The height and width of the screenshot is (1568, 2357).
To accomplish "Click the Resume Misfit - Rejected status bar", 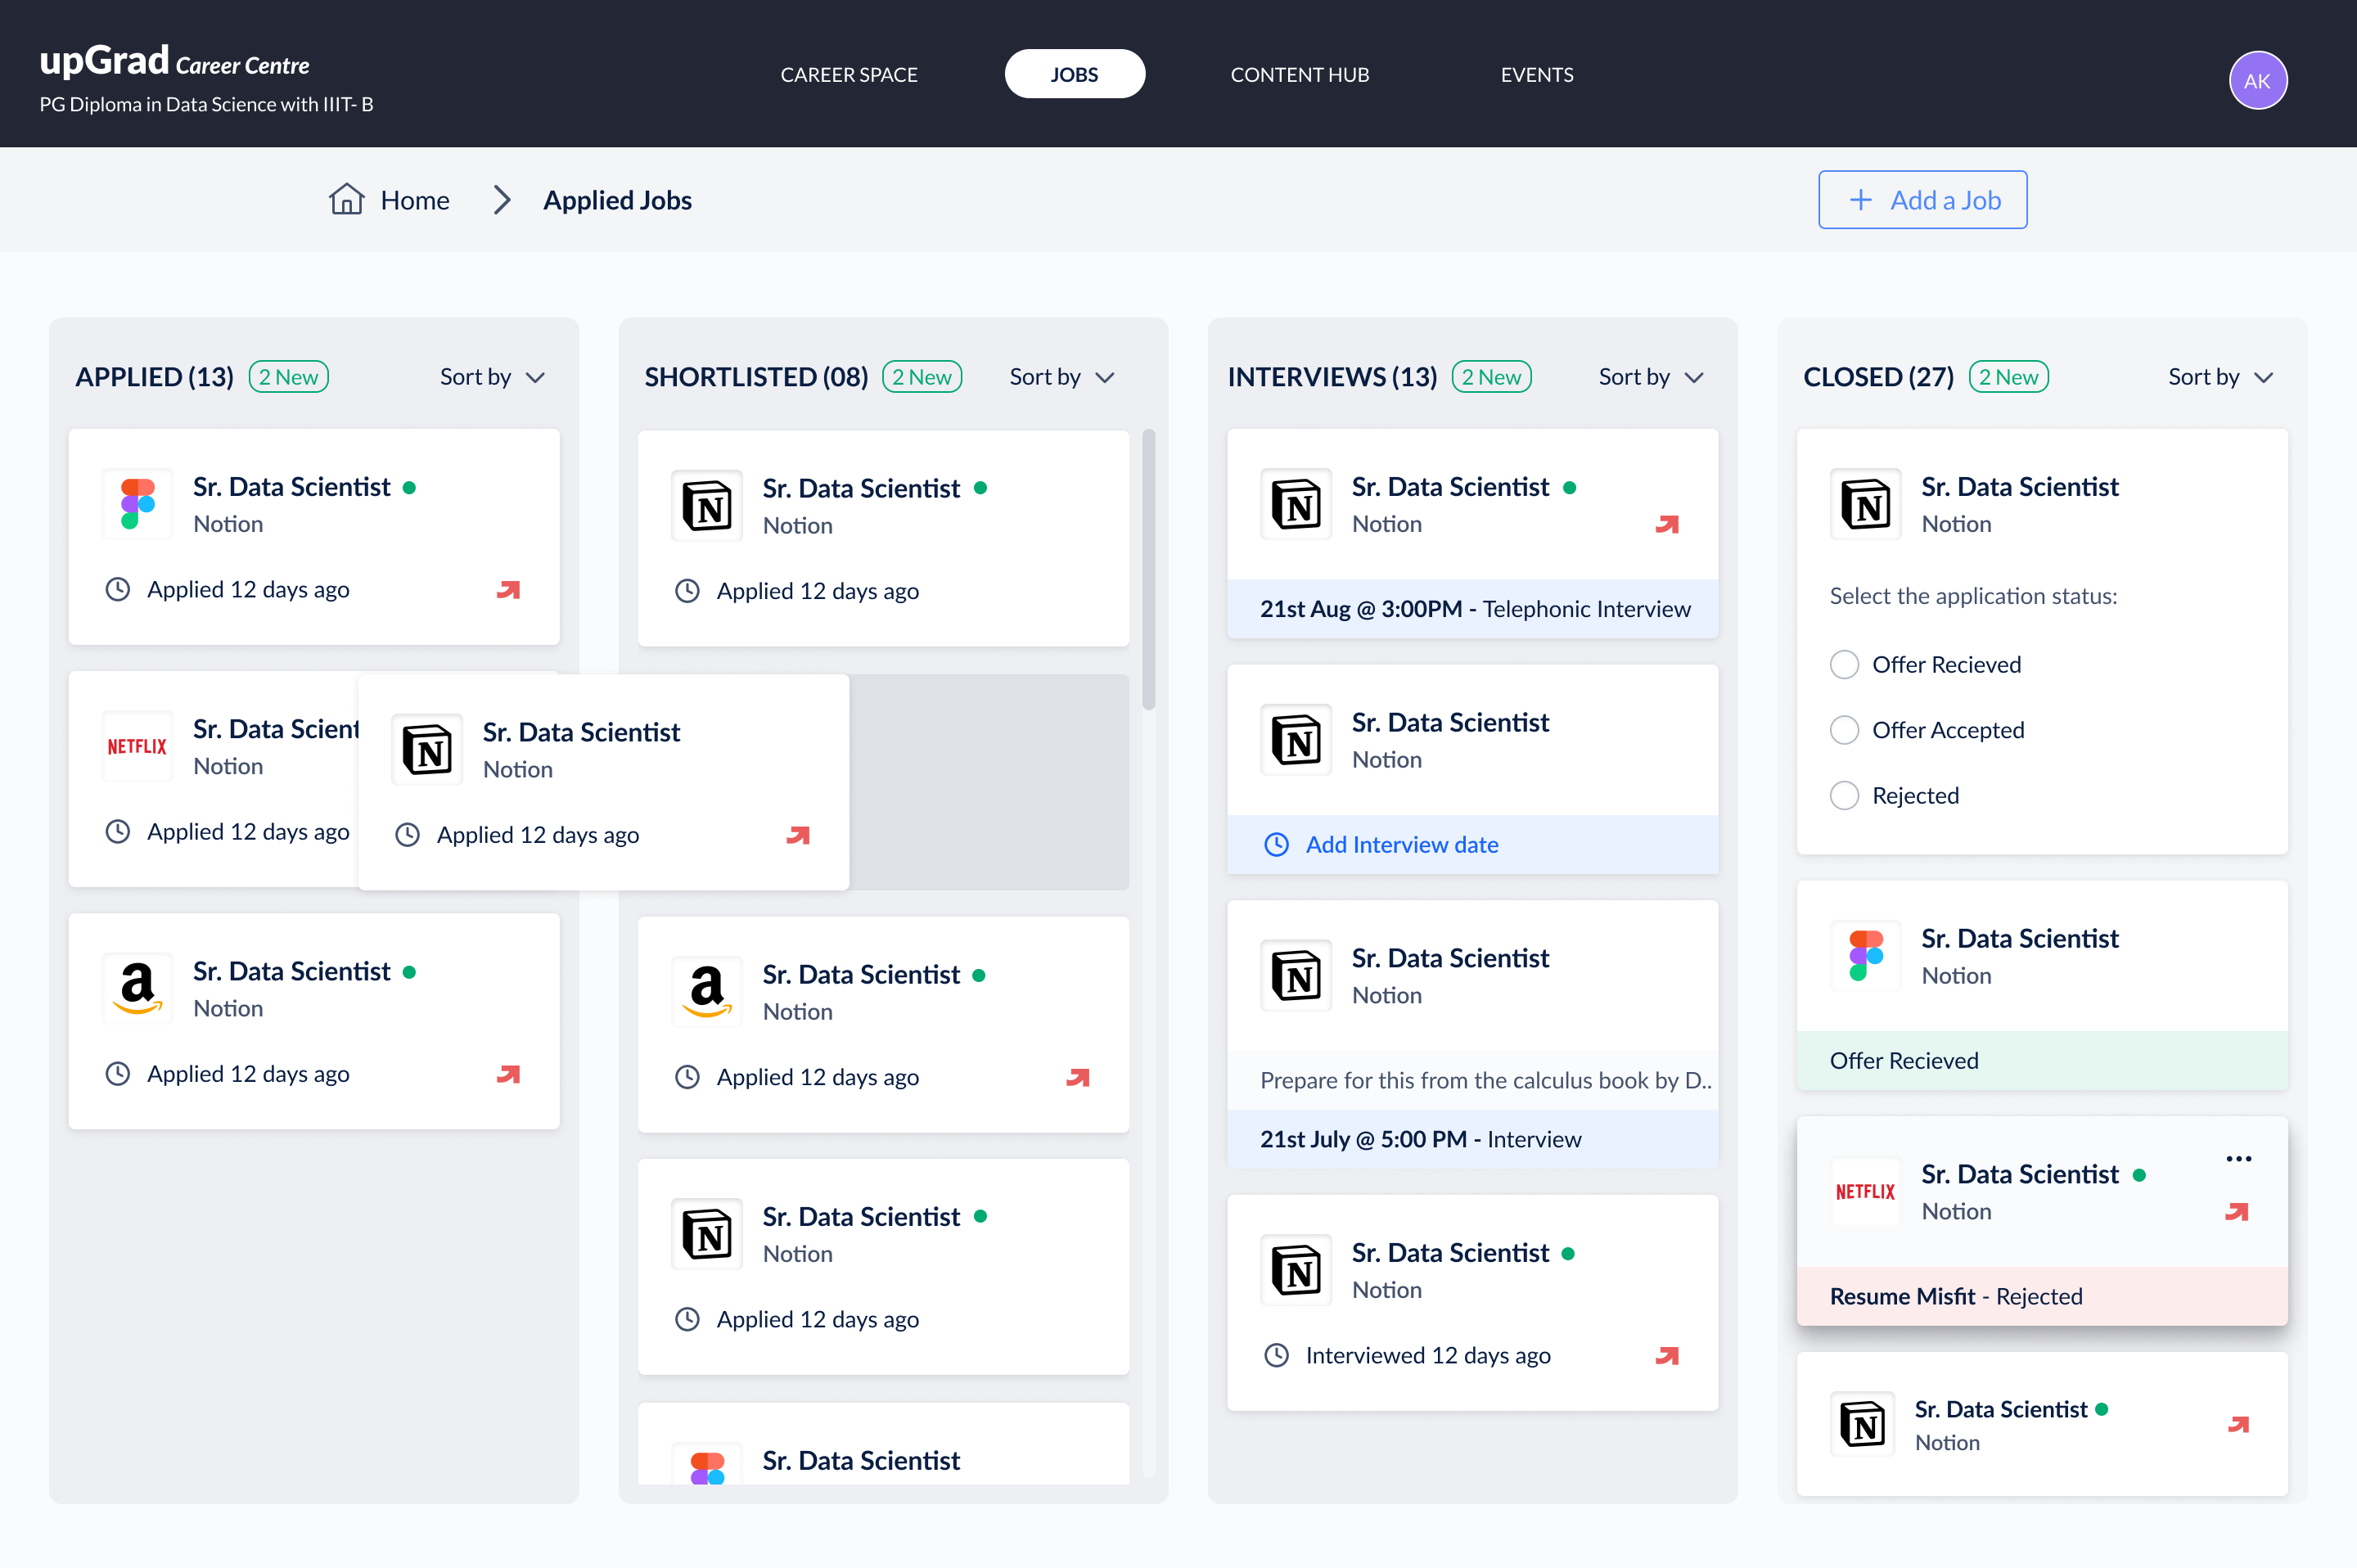I will click(2042, 1296).
